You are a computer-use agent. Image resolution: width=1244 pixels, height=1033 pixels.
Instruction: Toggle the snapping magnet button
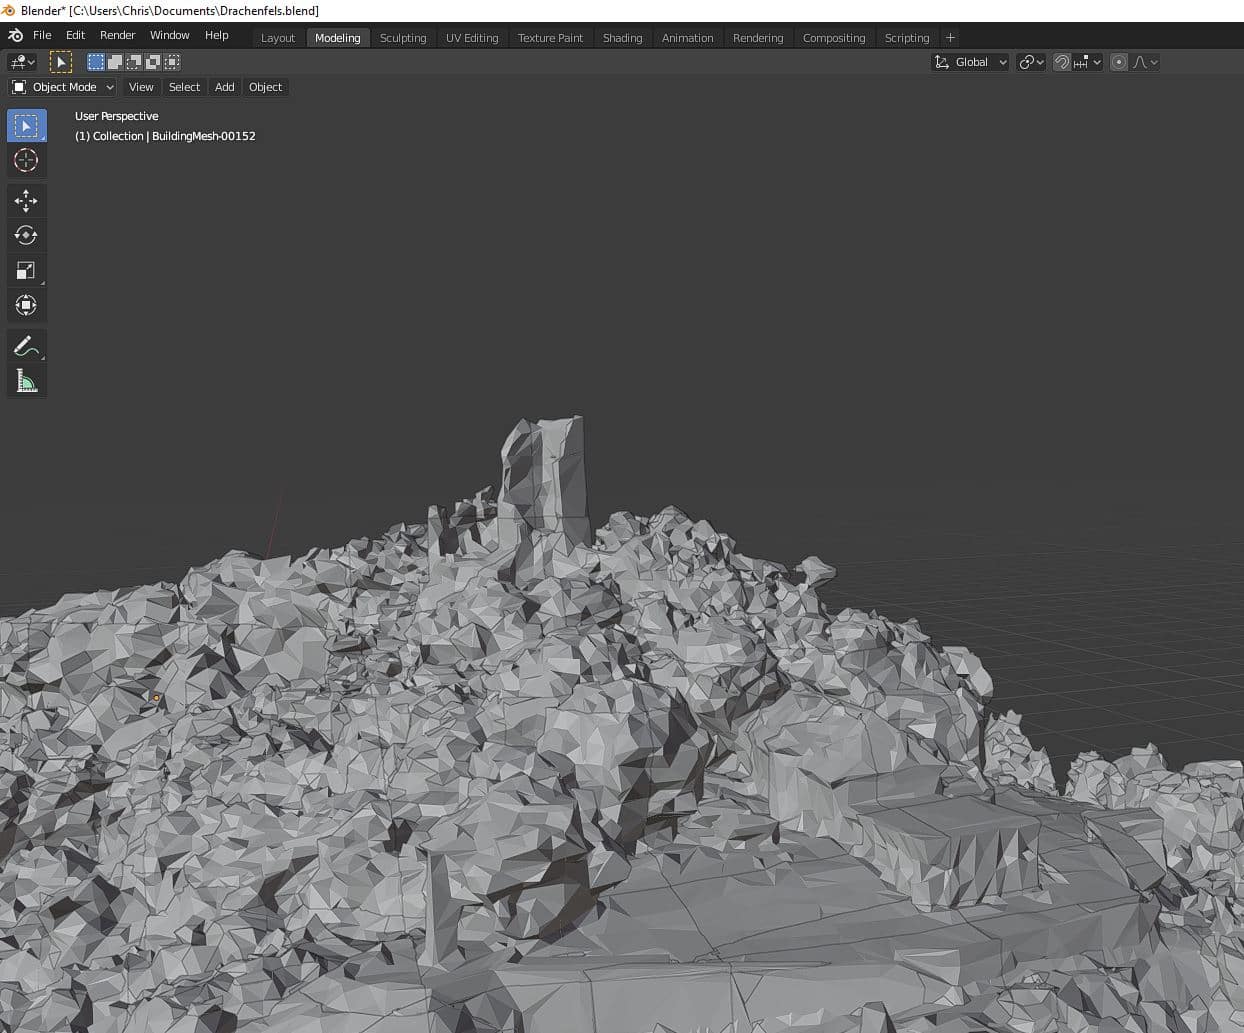click(x=1062, y=62)
